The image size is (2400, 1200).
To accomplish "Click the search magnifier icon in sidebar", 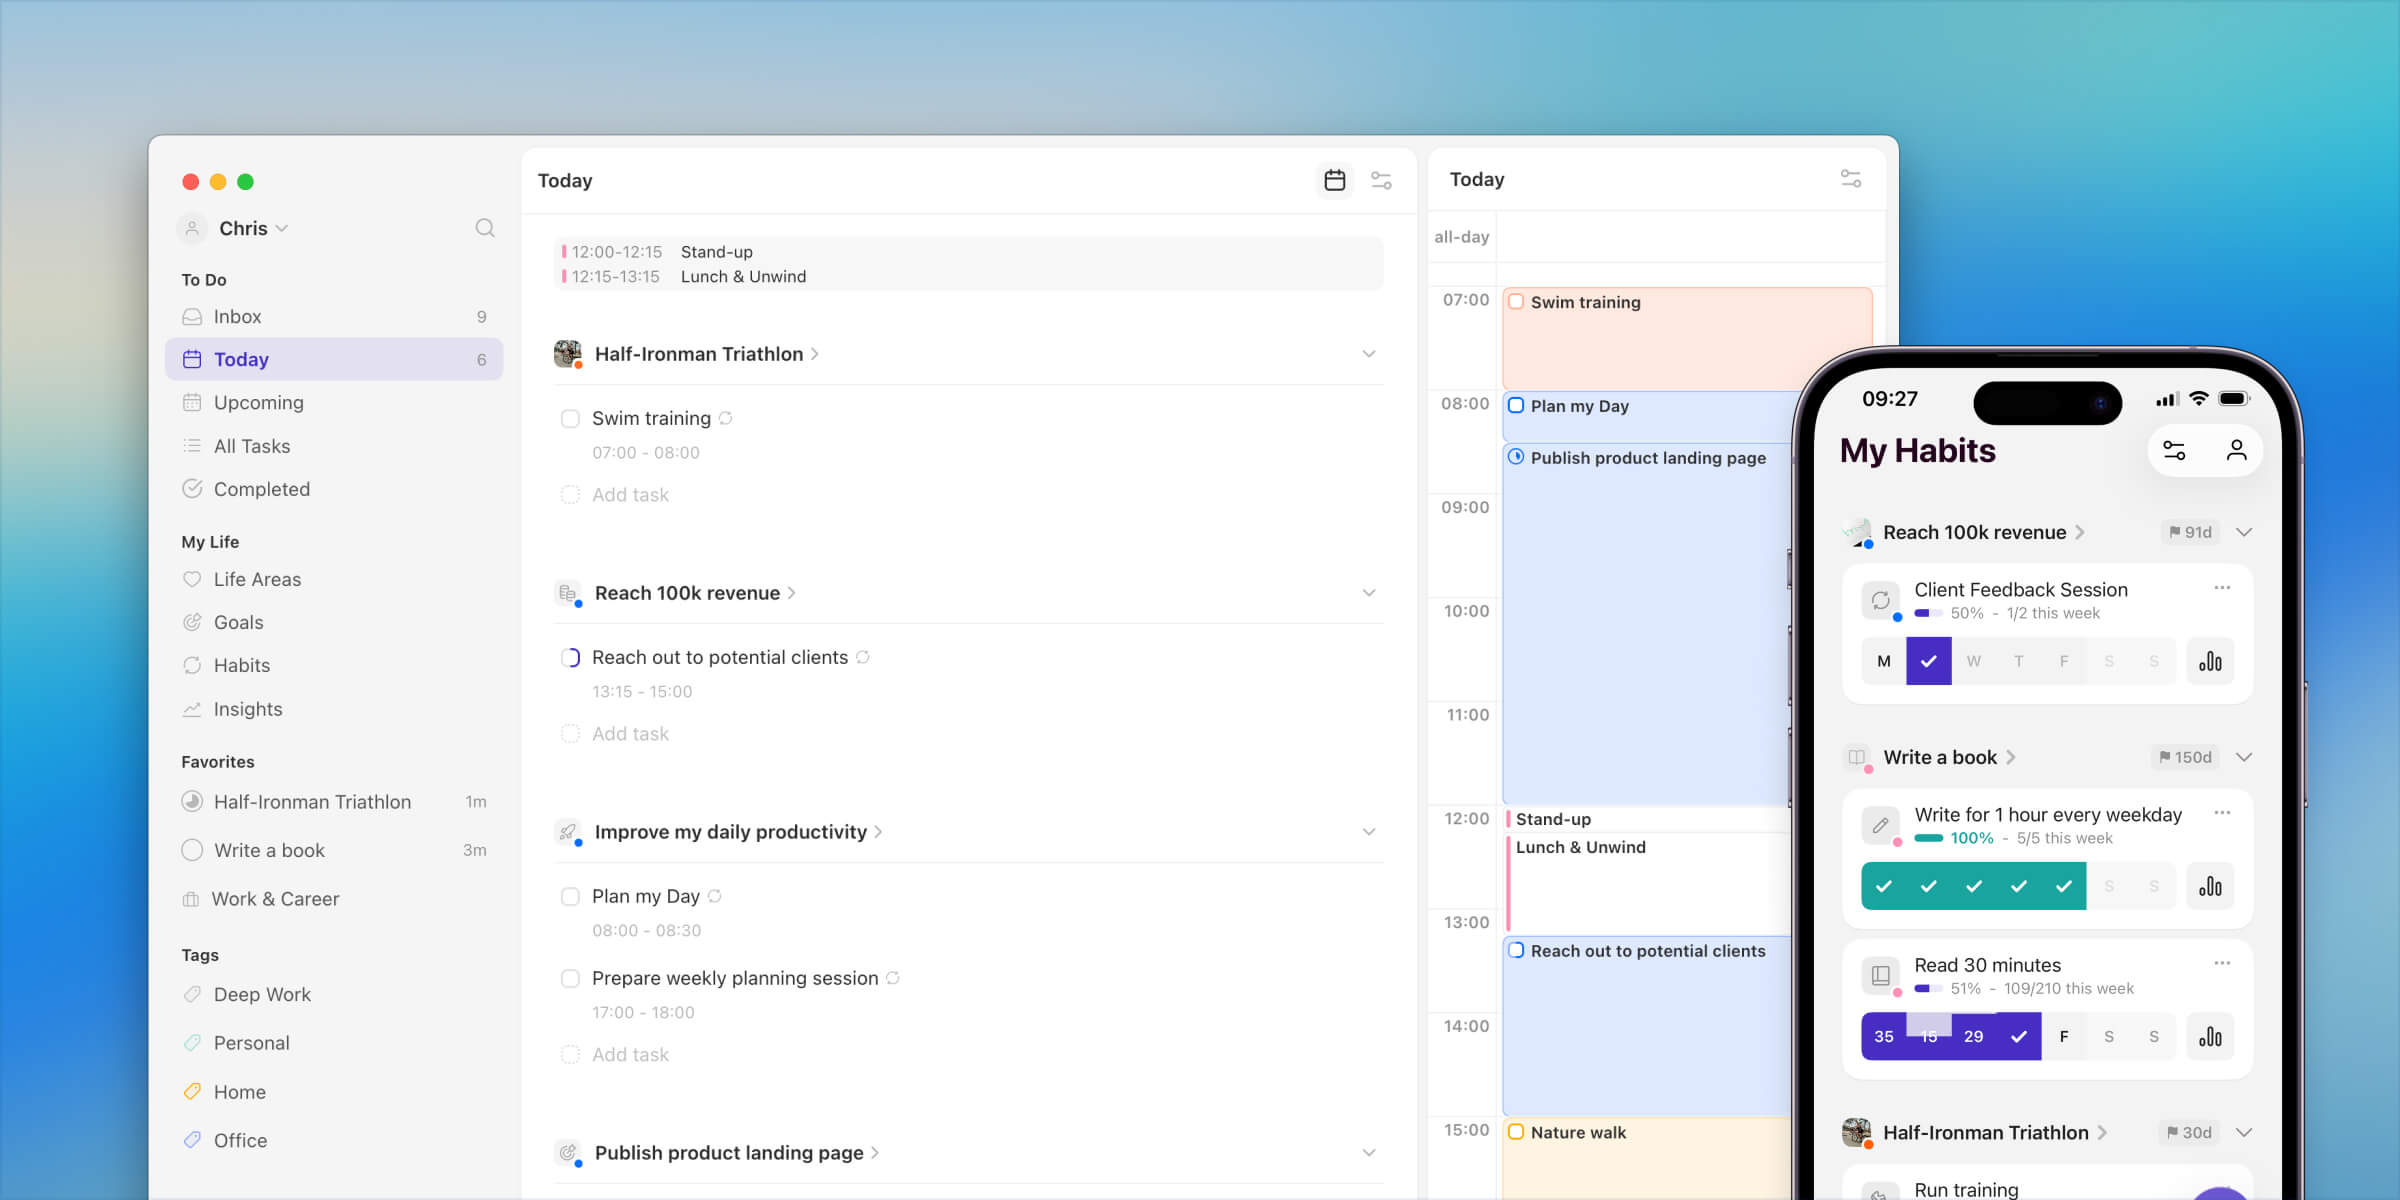I will [485, 228].
